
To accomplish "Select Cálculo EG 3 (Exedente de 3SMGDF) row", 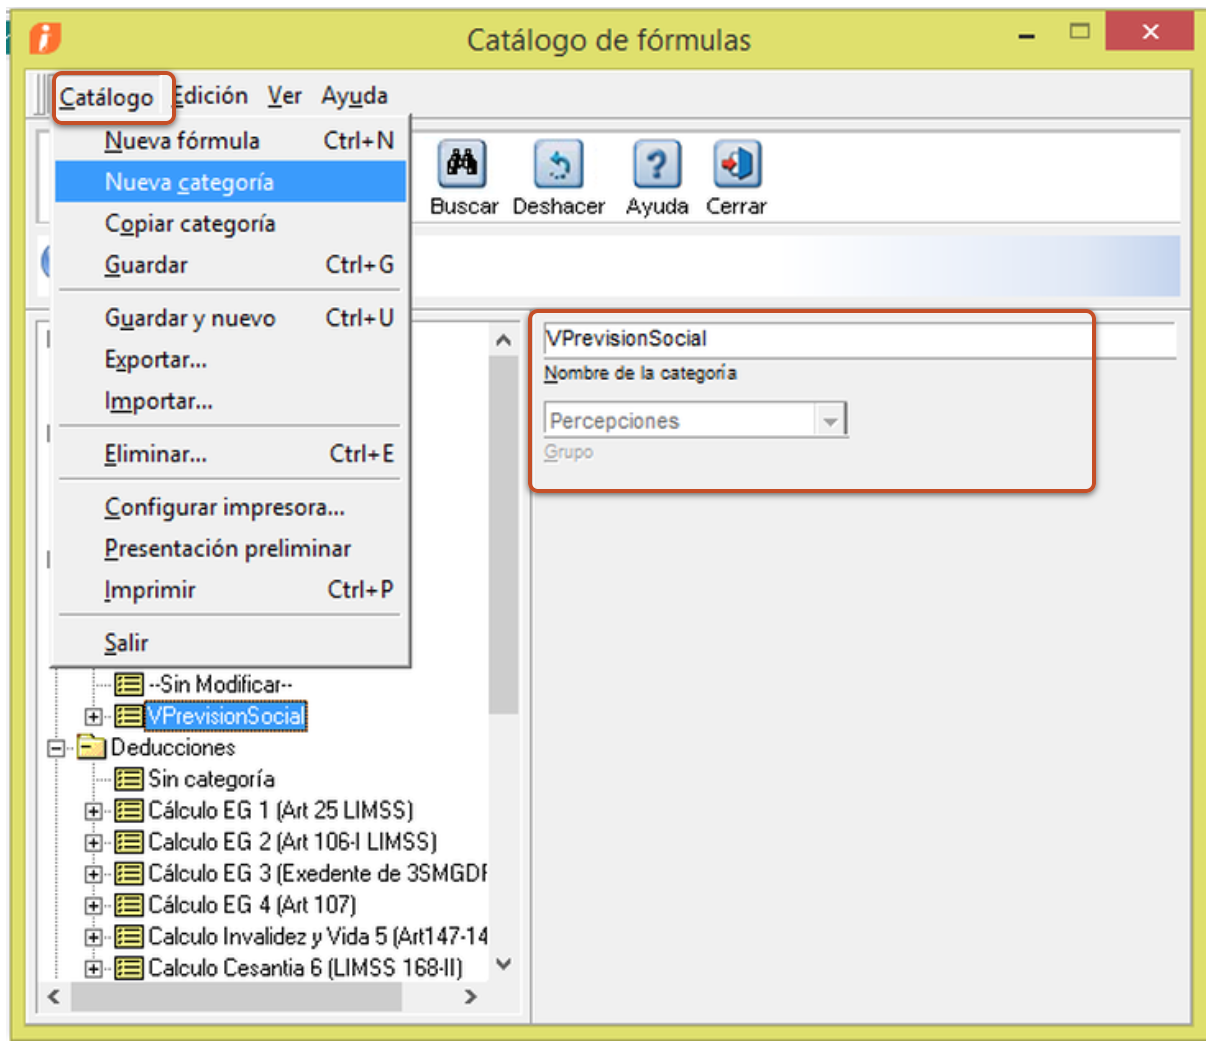I will [318, 873].
